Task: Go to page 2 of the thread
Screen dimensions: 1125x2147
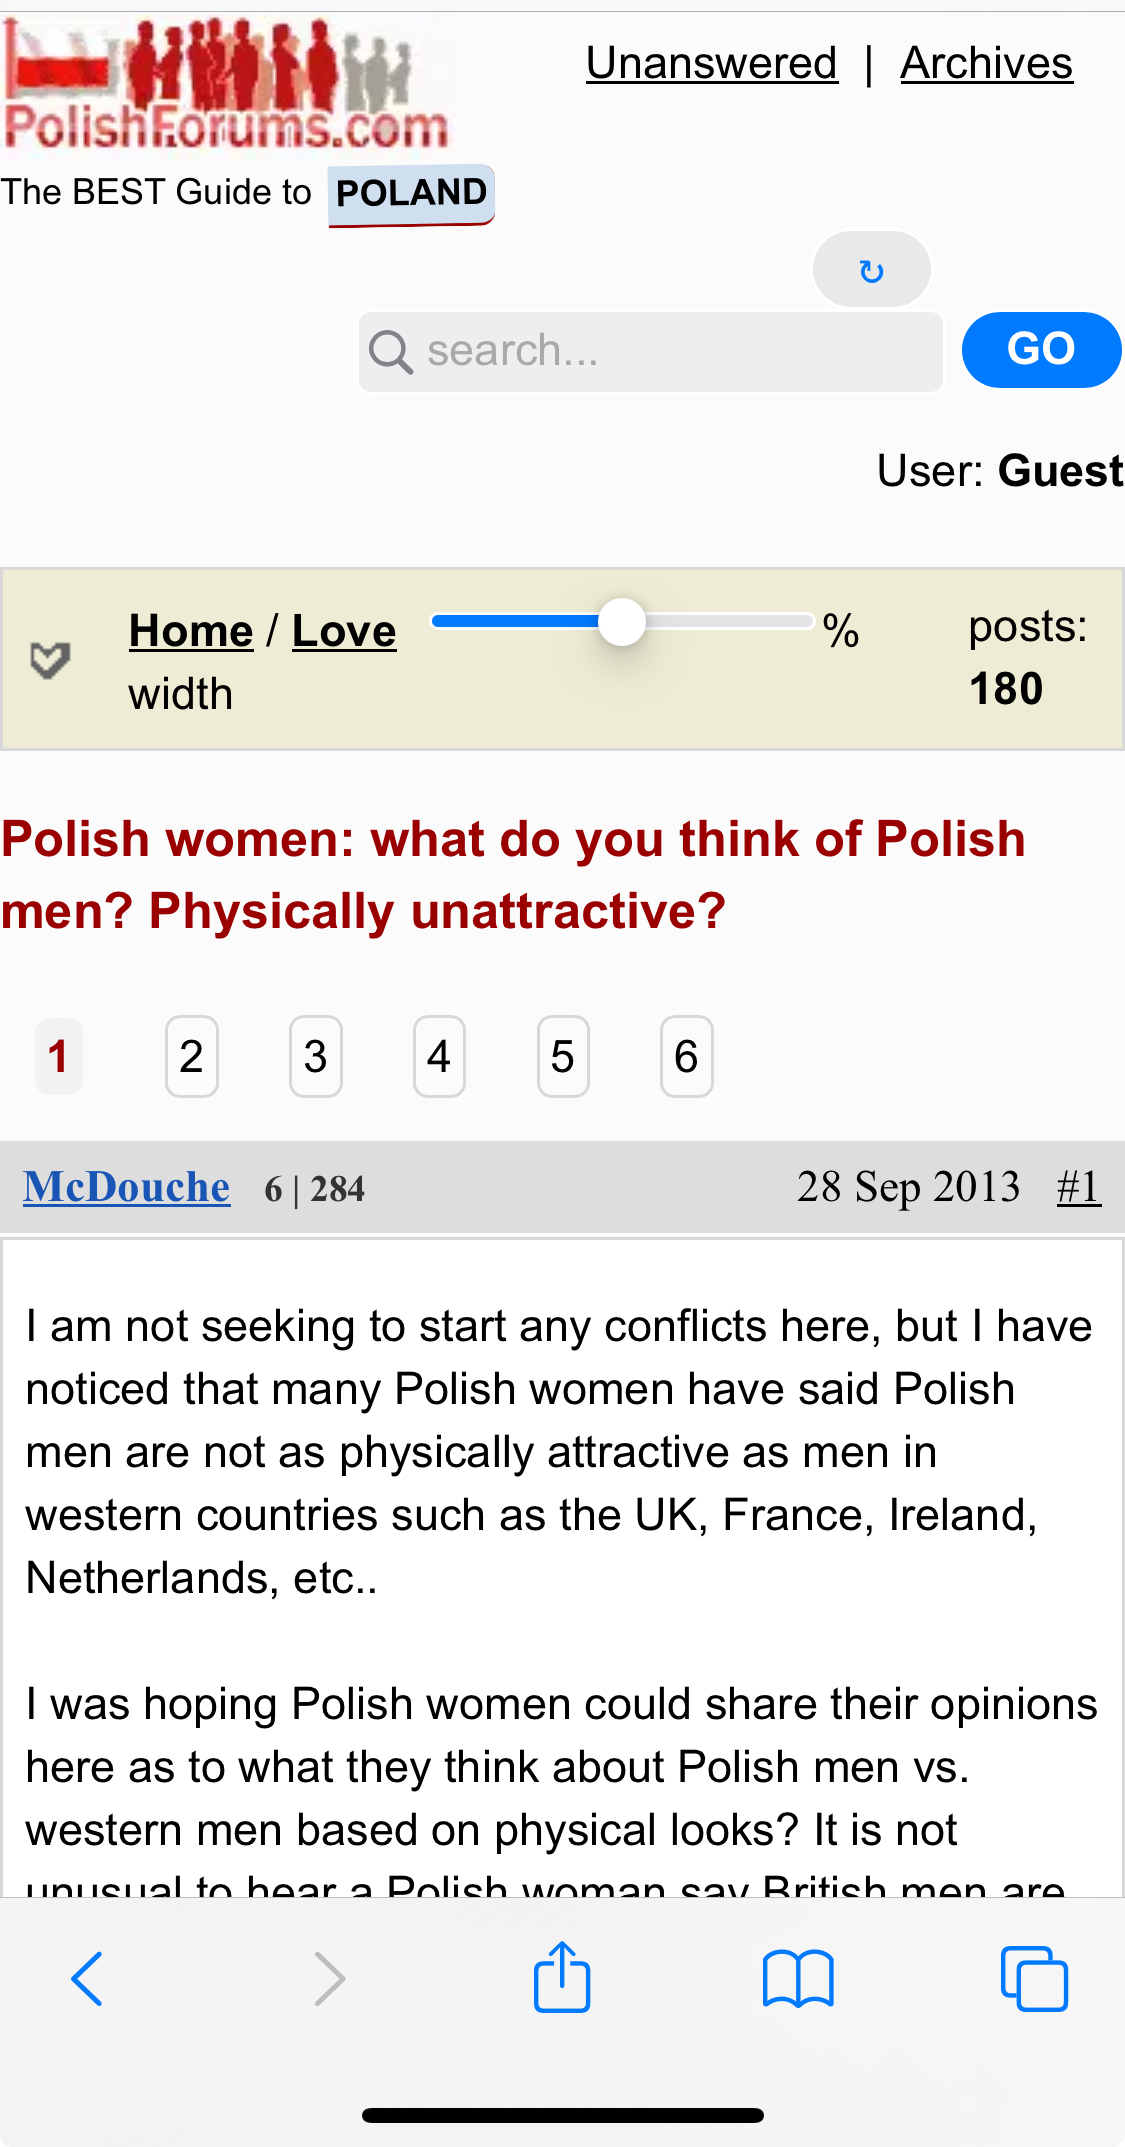Action: click(x=191, y=1057)
